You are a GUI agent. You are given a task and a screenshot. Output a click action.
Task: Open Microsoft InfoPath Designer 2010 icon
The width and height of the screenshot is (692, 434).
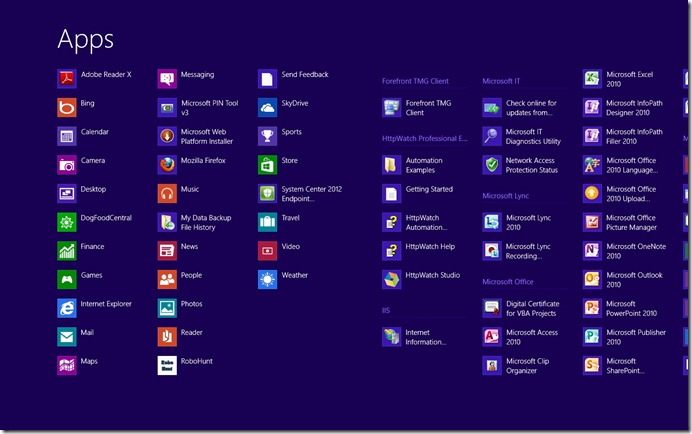[592, 108]
